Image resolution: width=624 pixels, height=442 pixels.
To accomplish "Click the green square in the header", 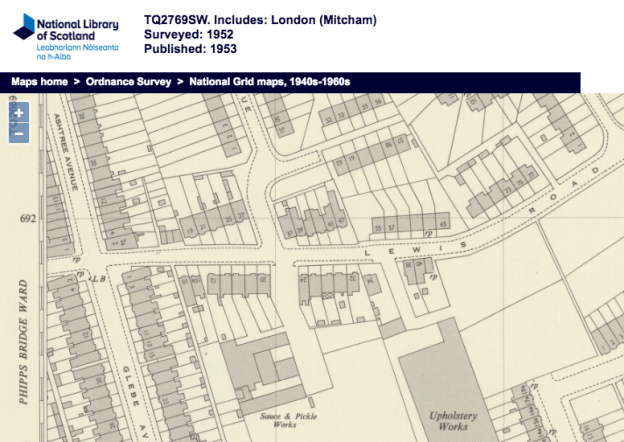I will coord(602,69).
